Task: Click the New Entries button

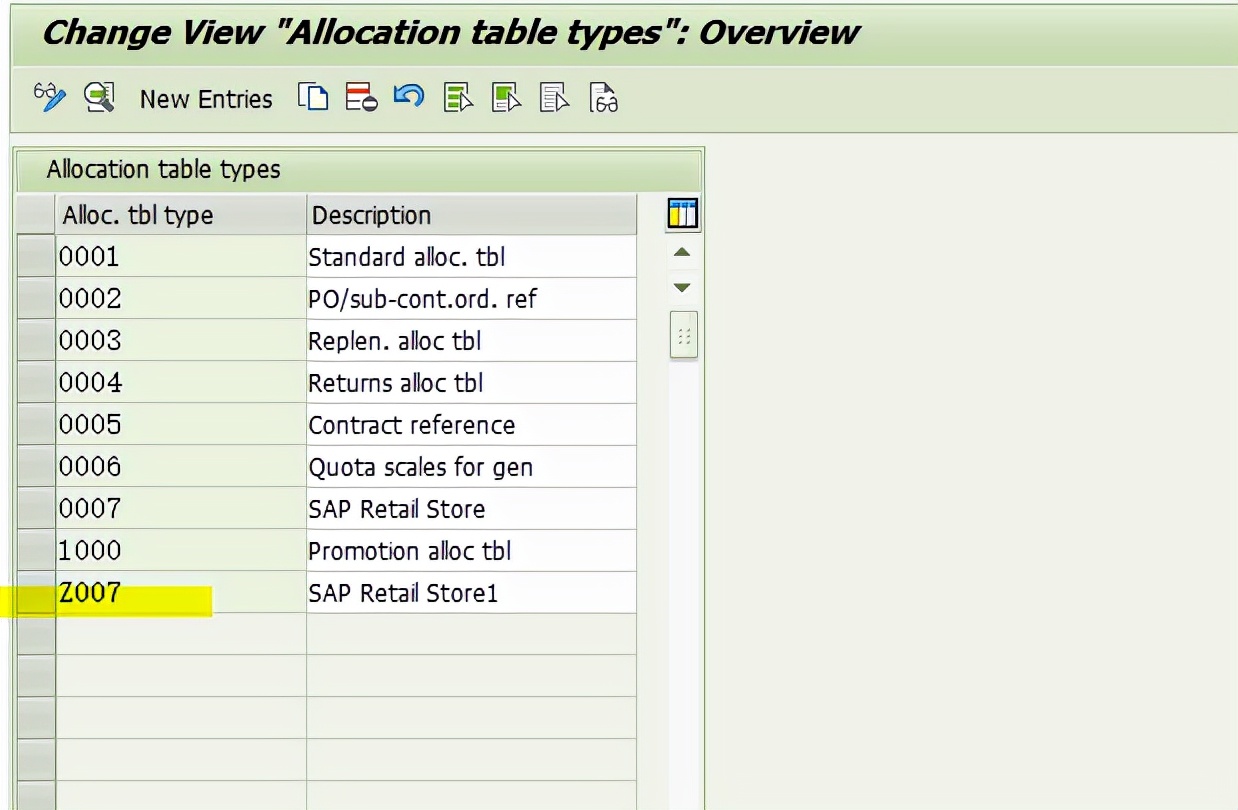Action: pos(206,98)
